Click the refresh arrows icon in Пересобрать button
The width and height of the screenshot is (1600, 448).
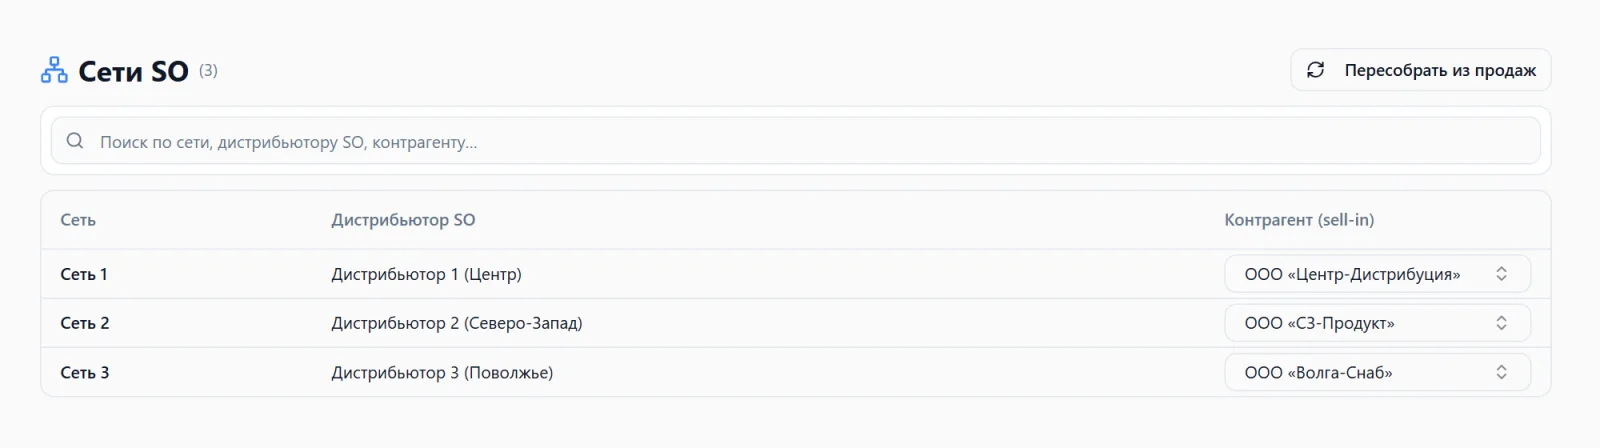point(1316,70)
